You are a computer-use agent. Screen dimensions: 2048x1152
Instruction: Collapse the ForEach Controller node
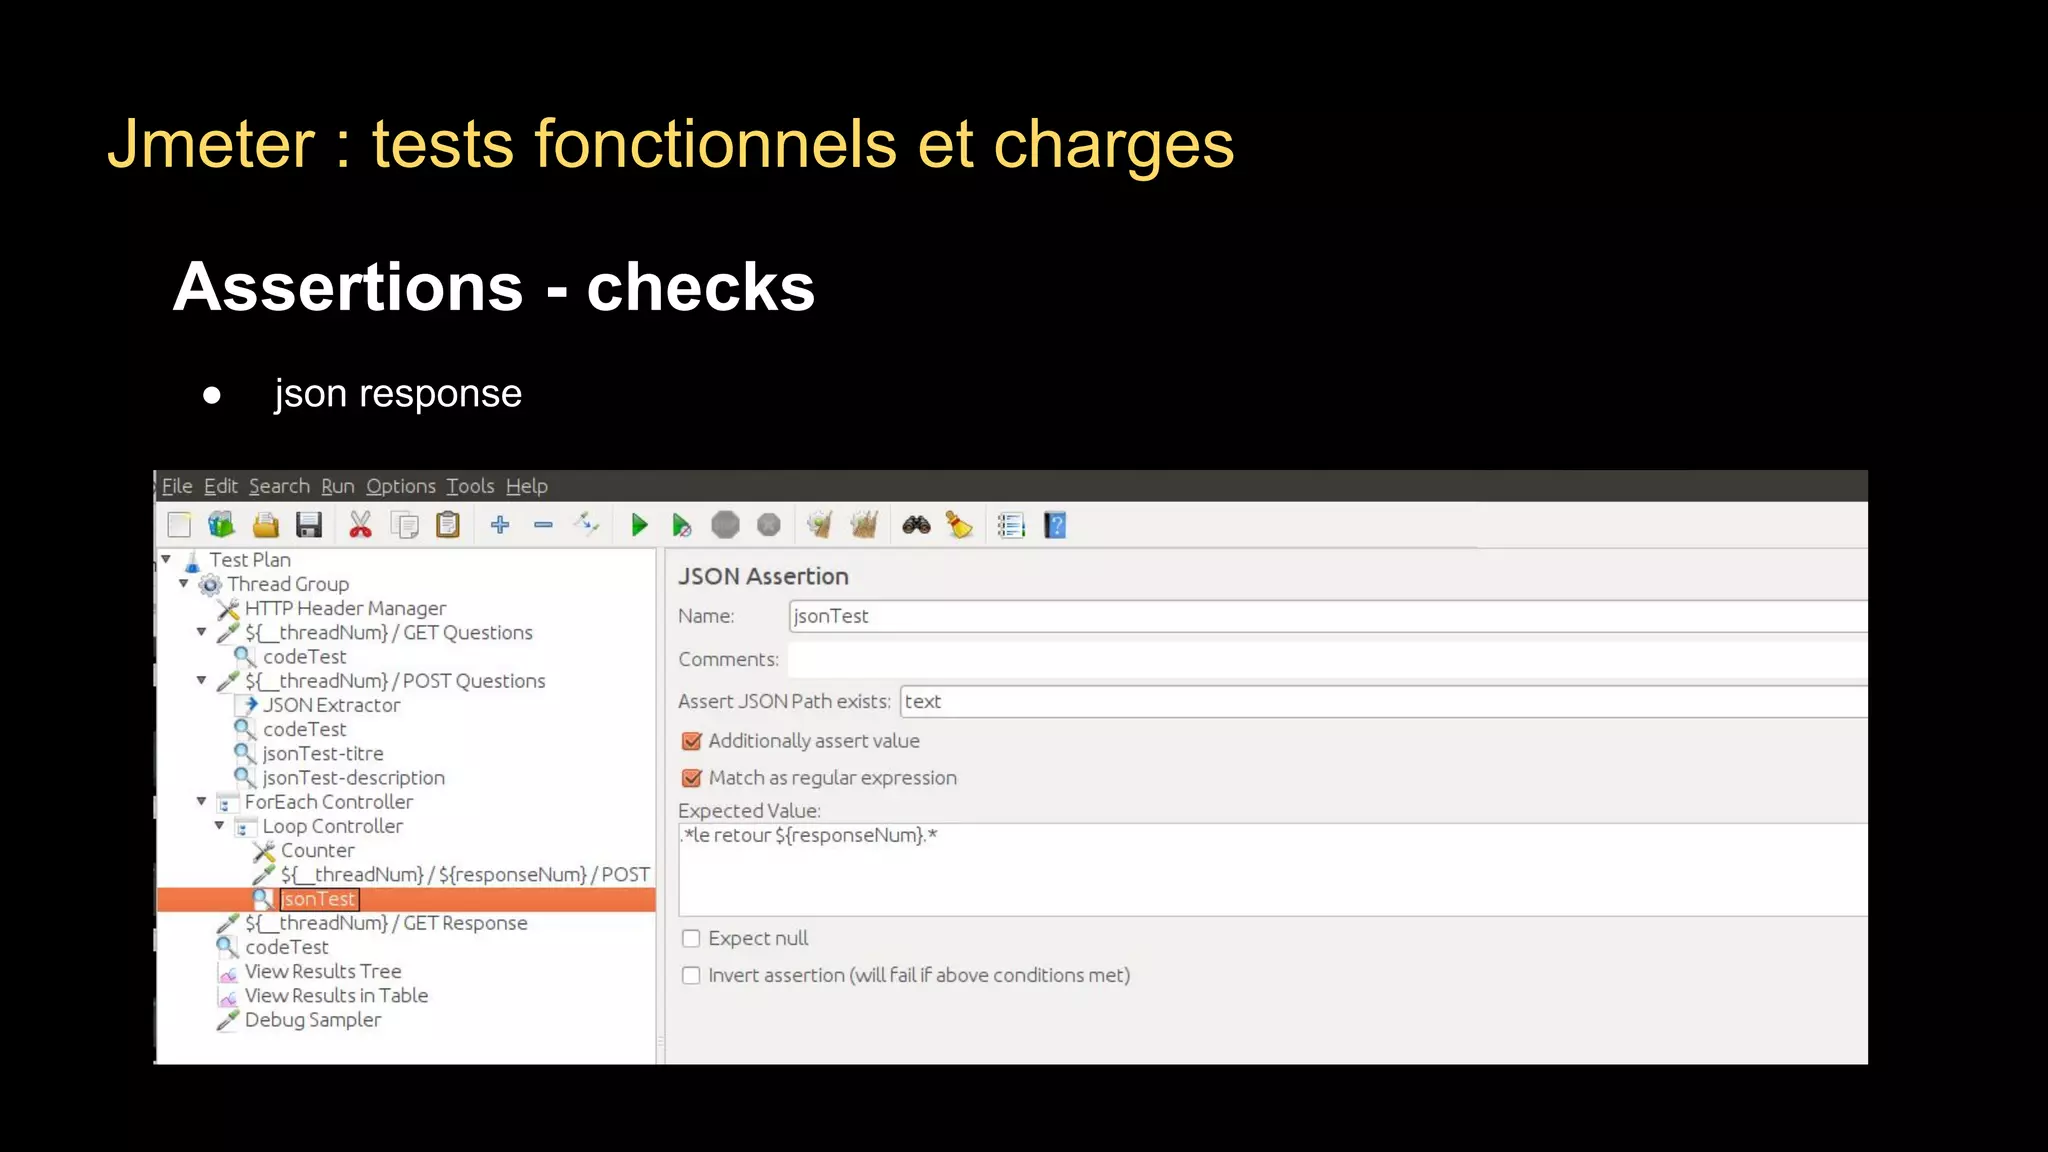click(202, 802)
